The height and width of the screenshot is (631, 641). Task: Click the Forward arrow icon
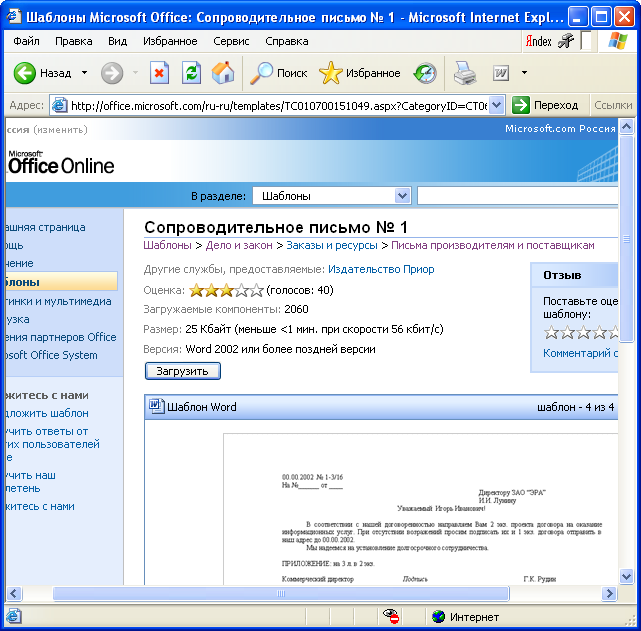pyautogui.click(x=112, y=73)
